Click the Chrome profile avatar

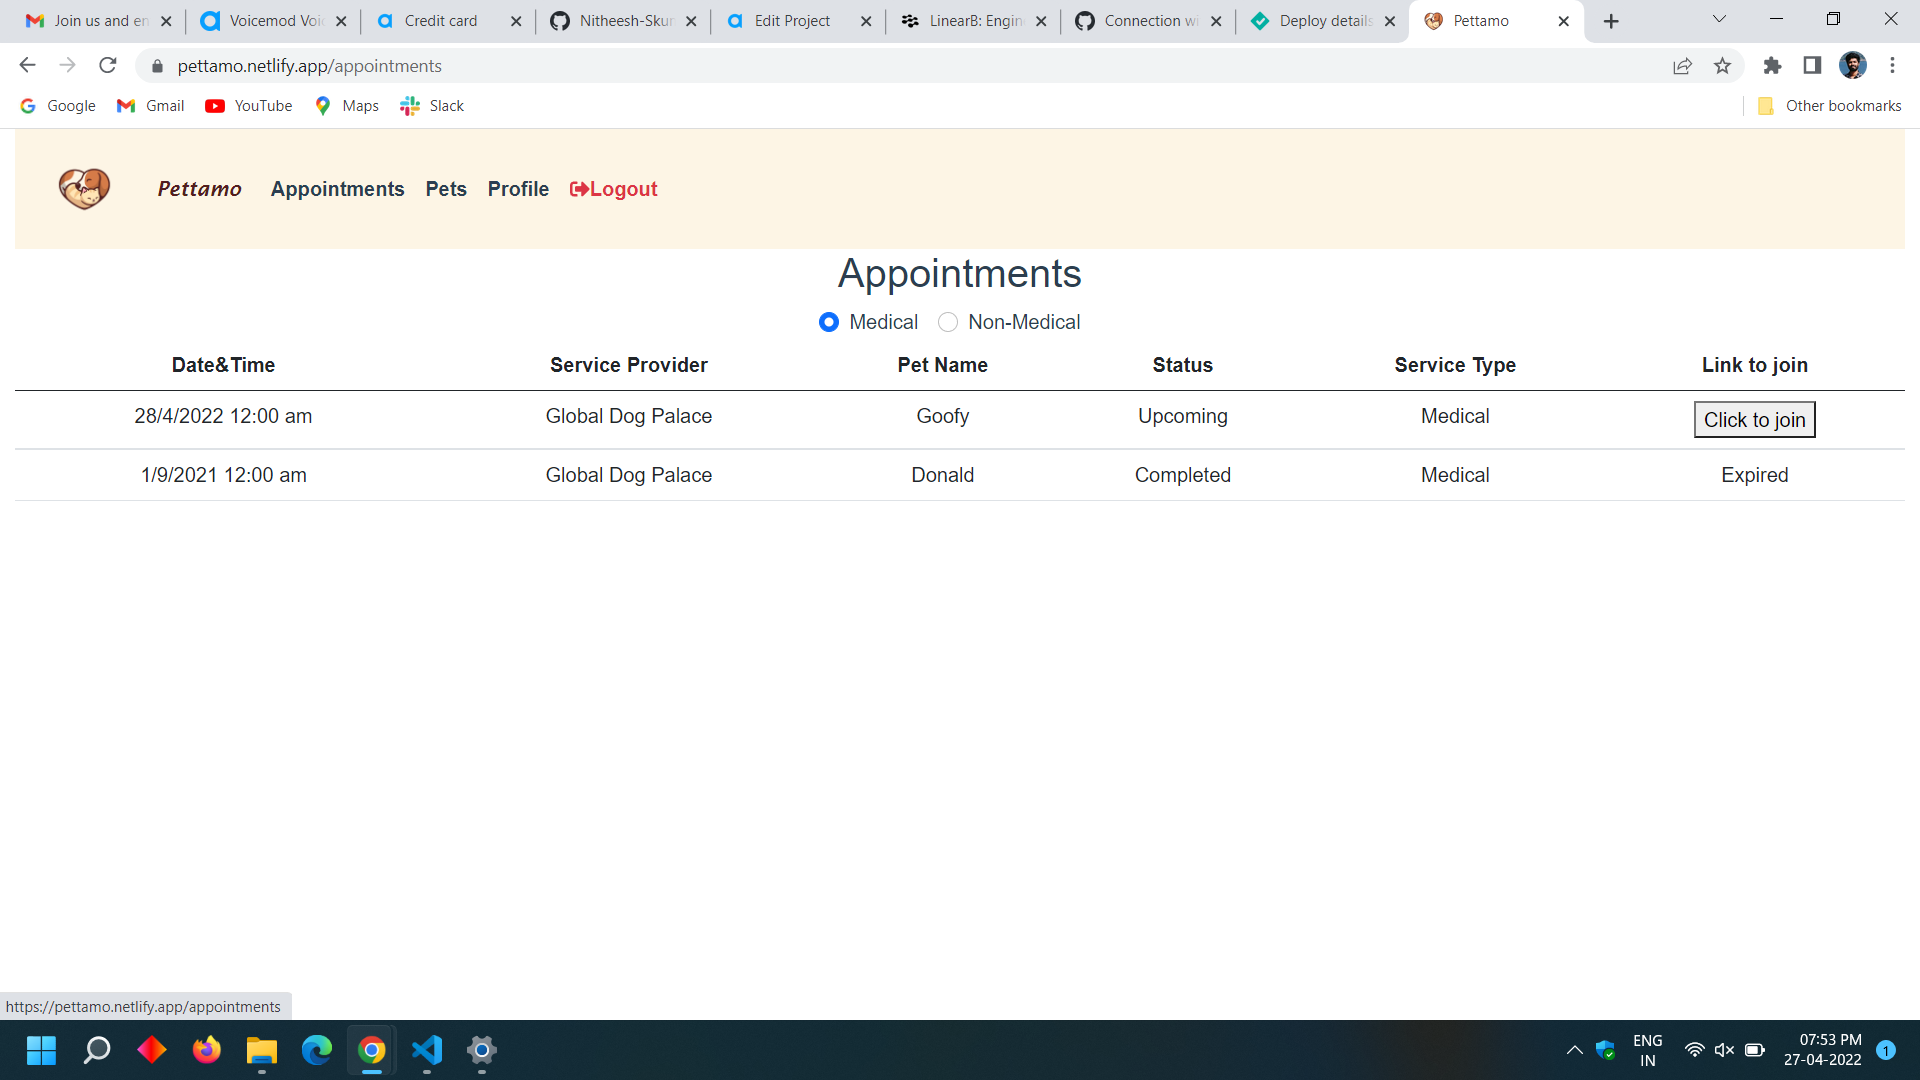tap(1852, 66)
